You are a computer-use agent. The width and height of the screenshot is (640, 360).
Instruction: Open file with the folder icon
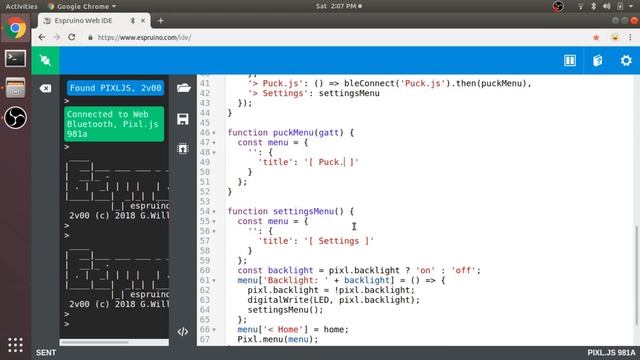pos(183,88)
